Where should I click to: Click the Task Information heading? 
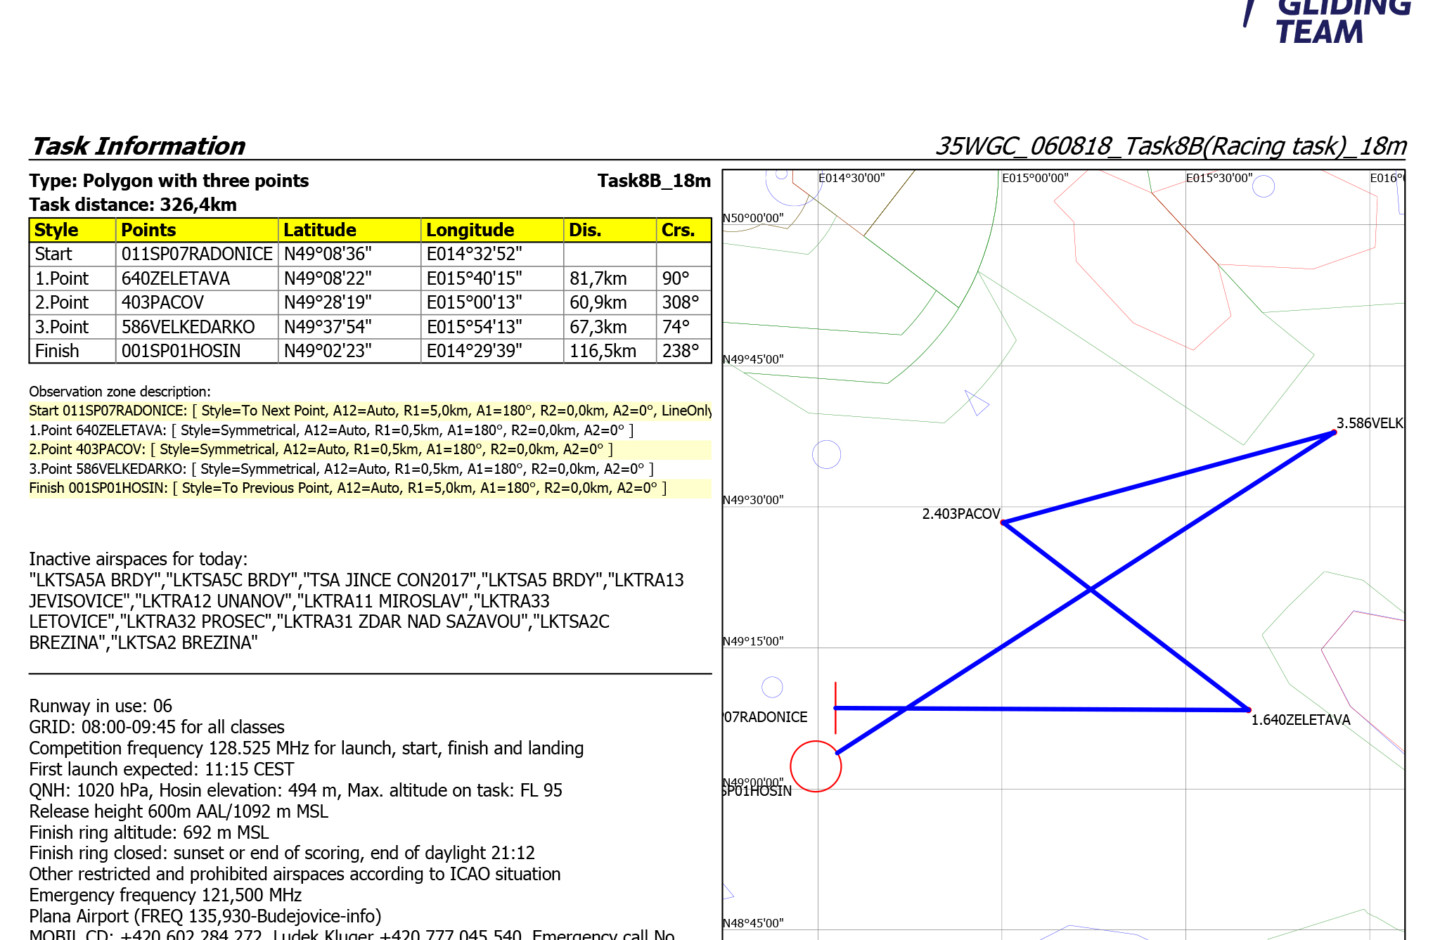click(x=138, y=146)
